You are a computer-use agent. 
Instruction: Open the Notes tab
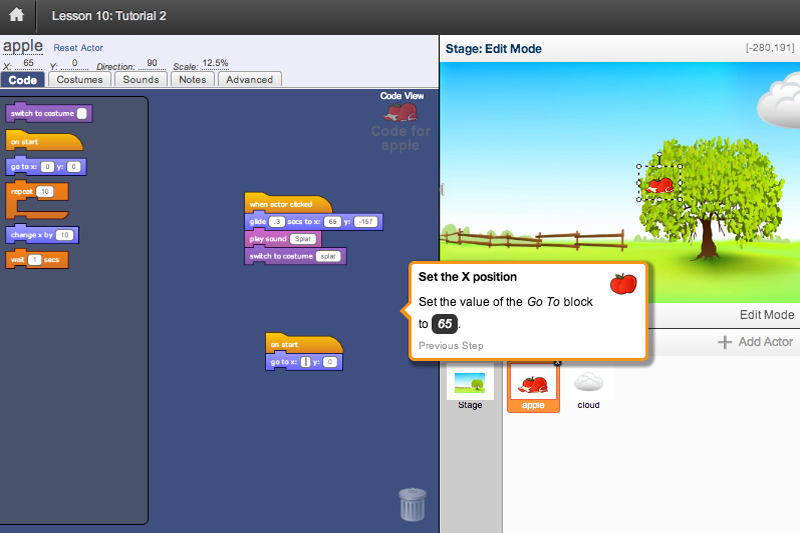192,80
